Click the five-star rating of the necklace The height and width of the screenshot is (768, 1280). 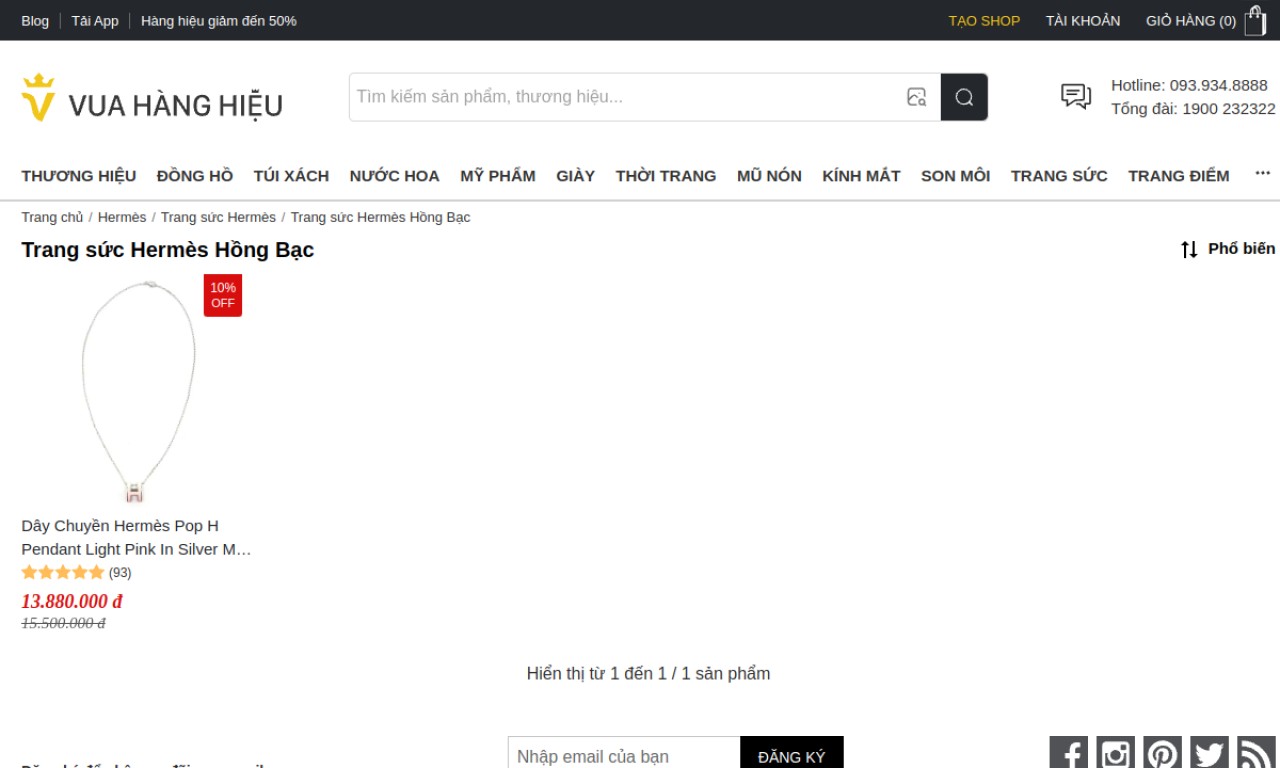(63, 573)
